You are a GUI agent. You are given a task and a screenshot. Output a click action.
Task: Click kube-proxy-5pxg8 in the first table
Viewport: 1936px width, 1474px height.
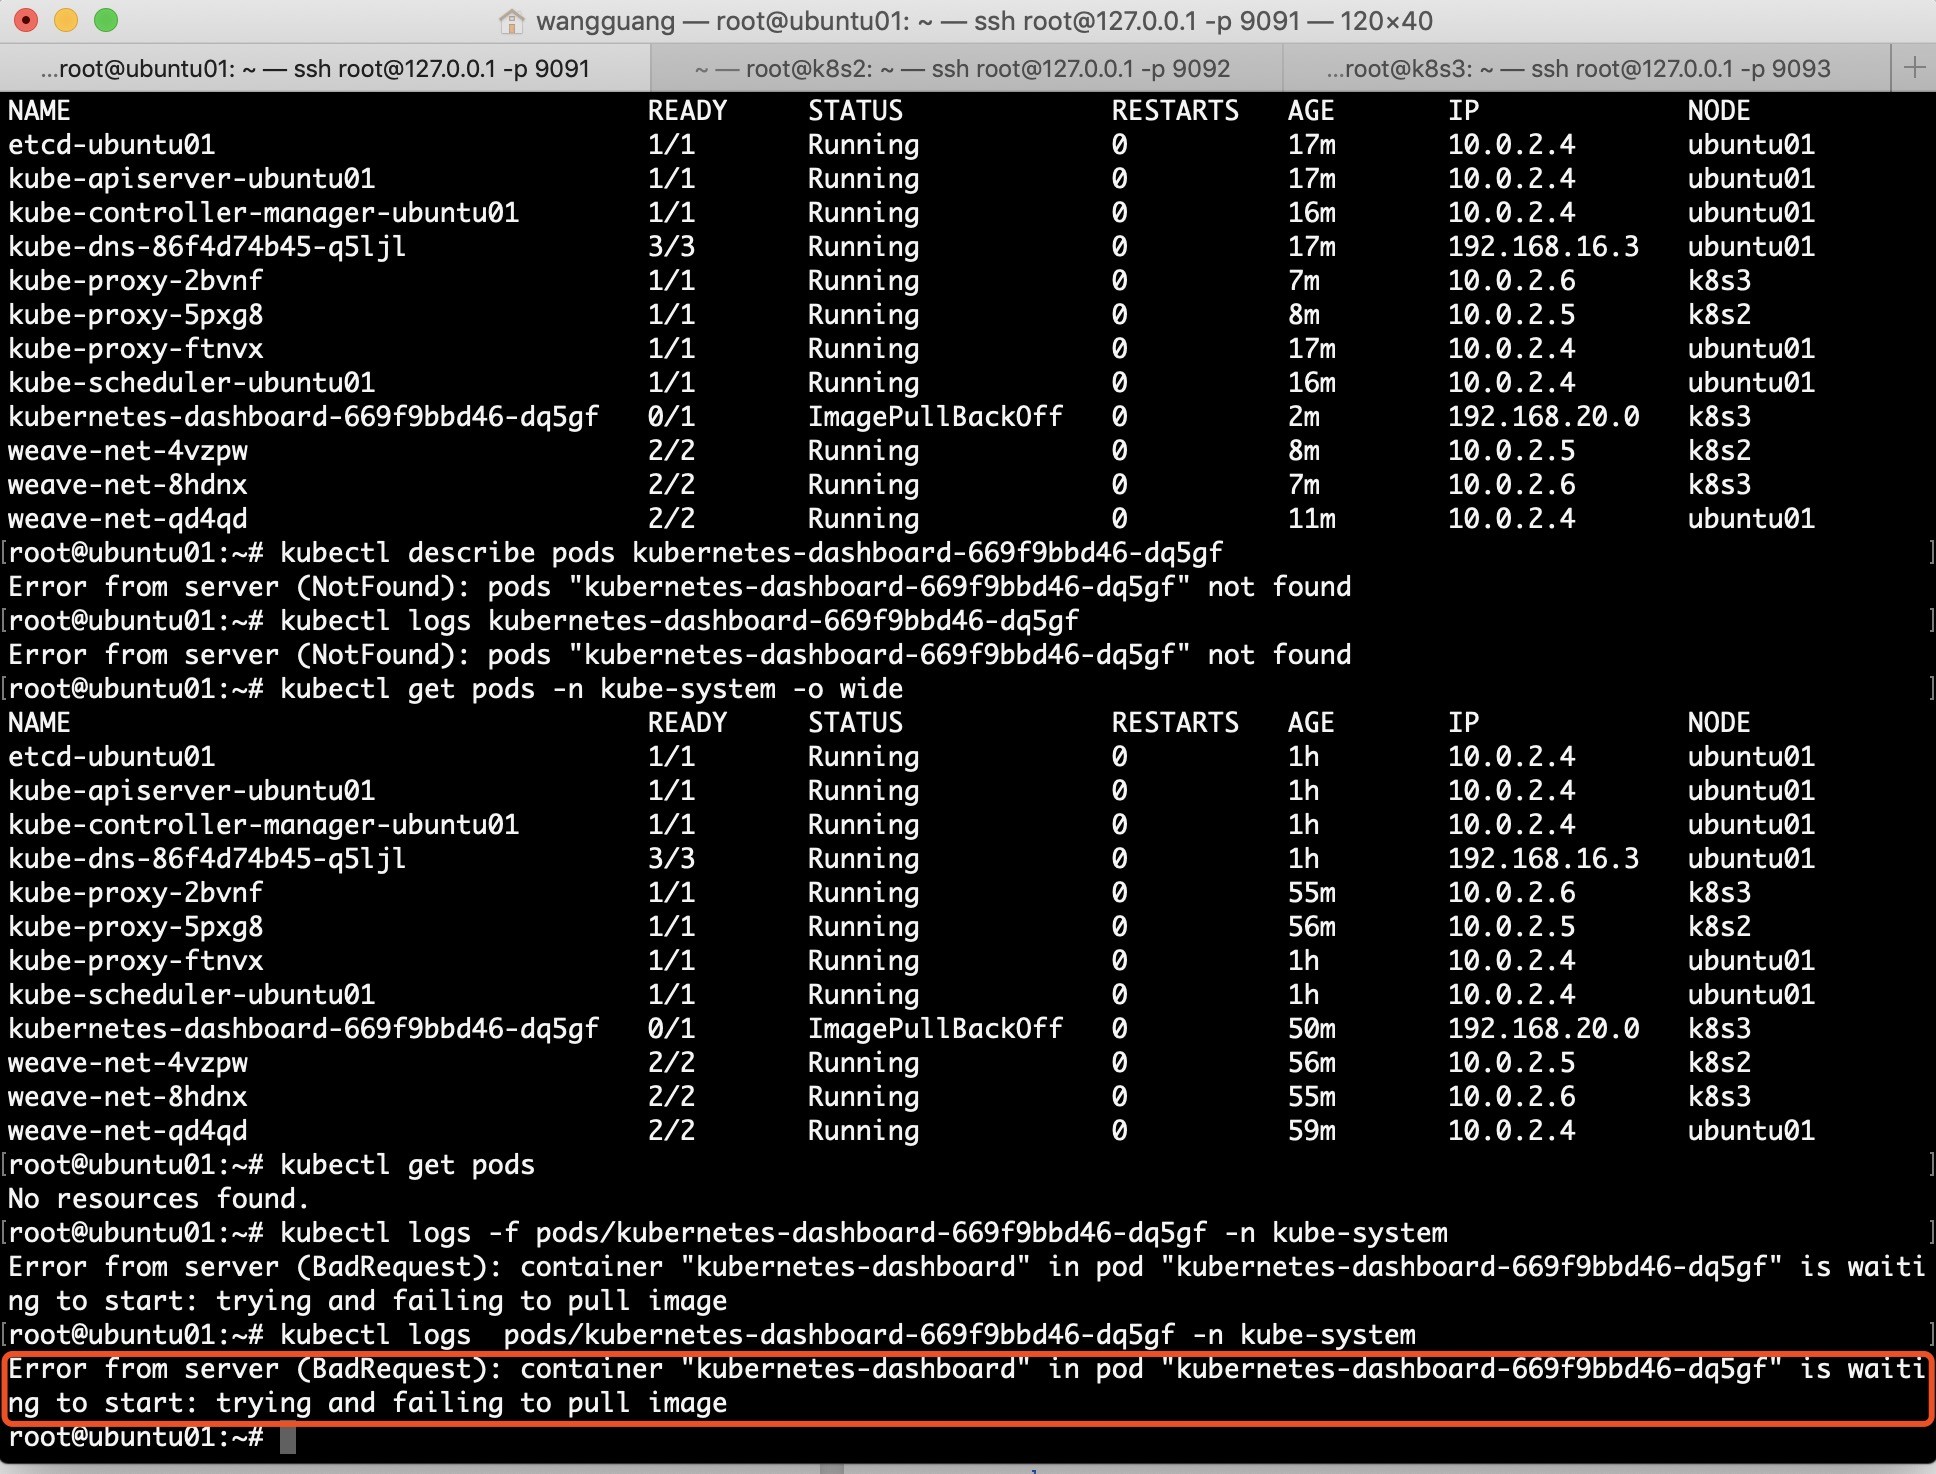click(135, 315)
